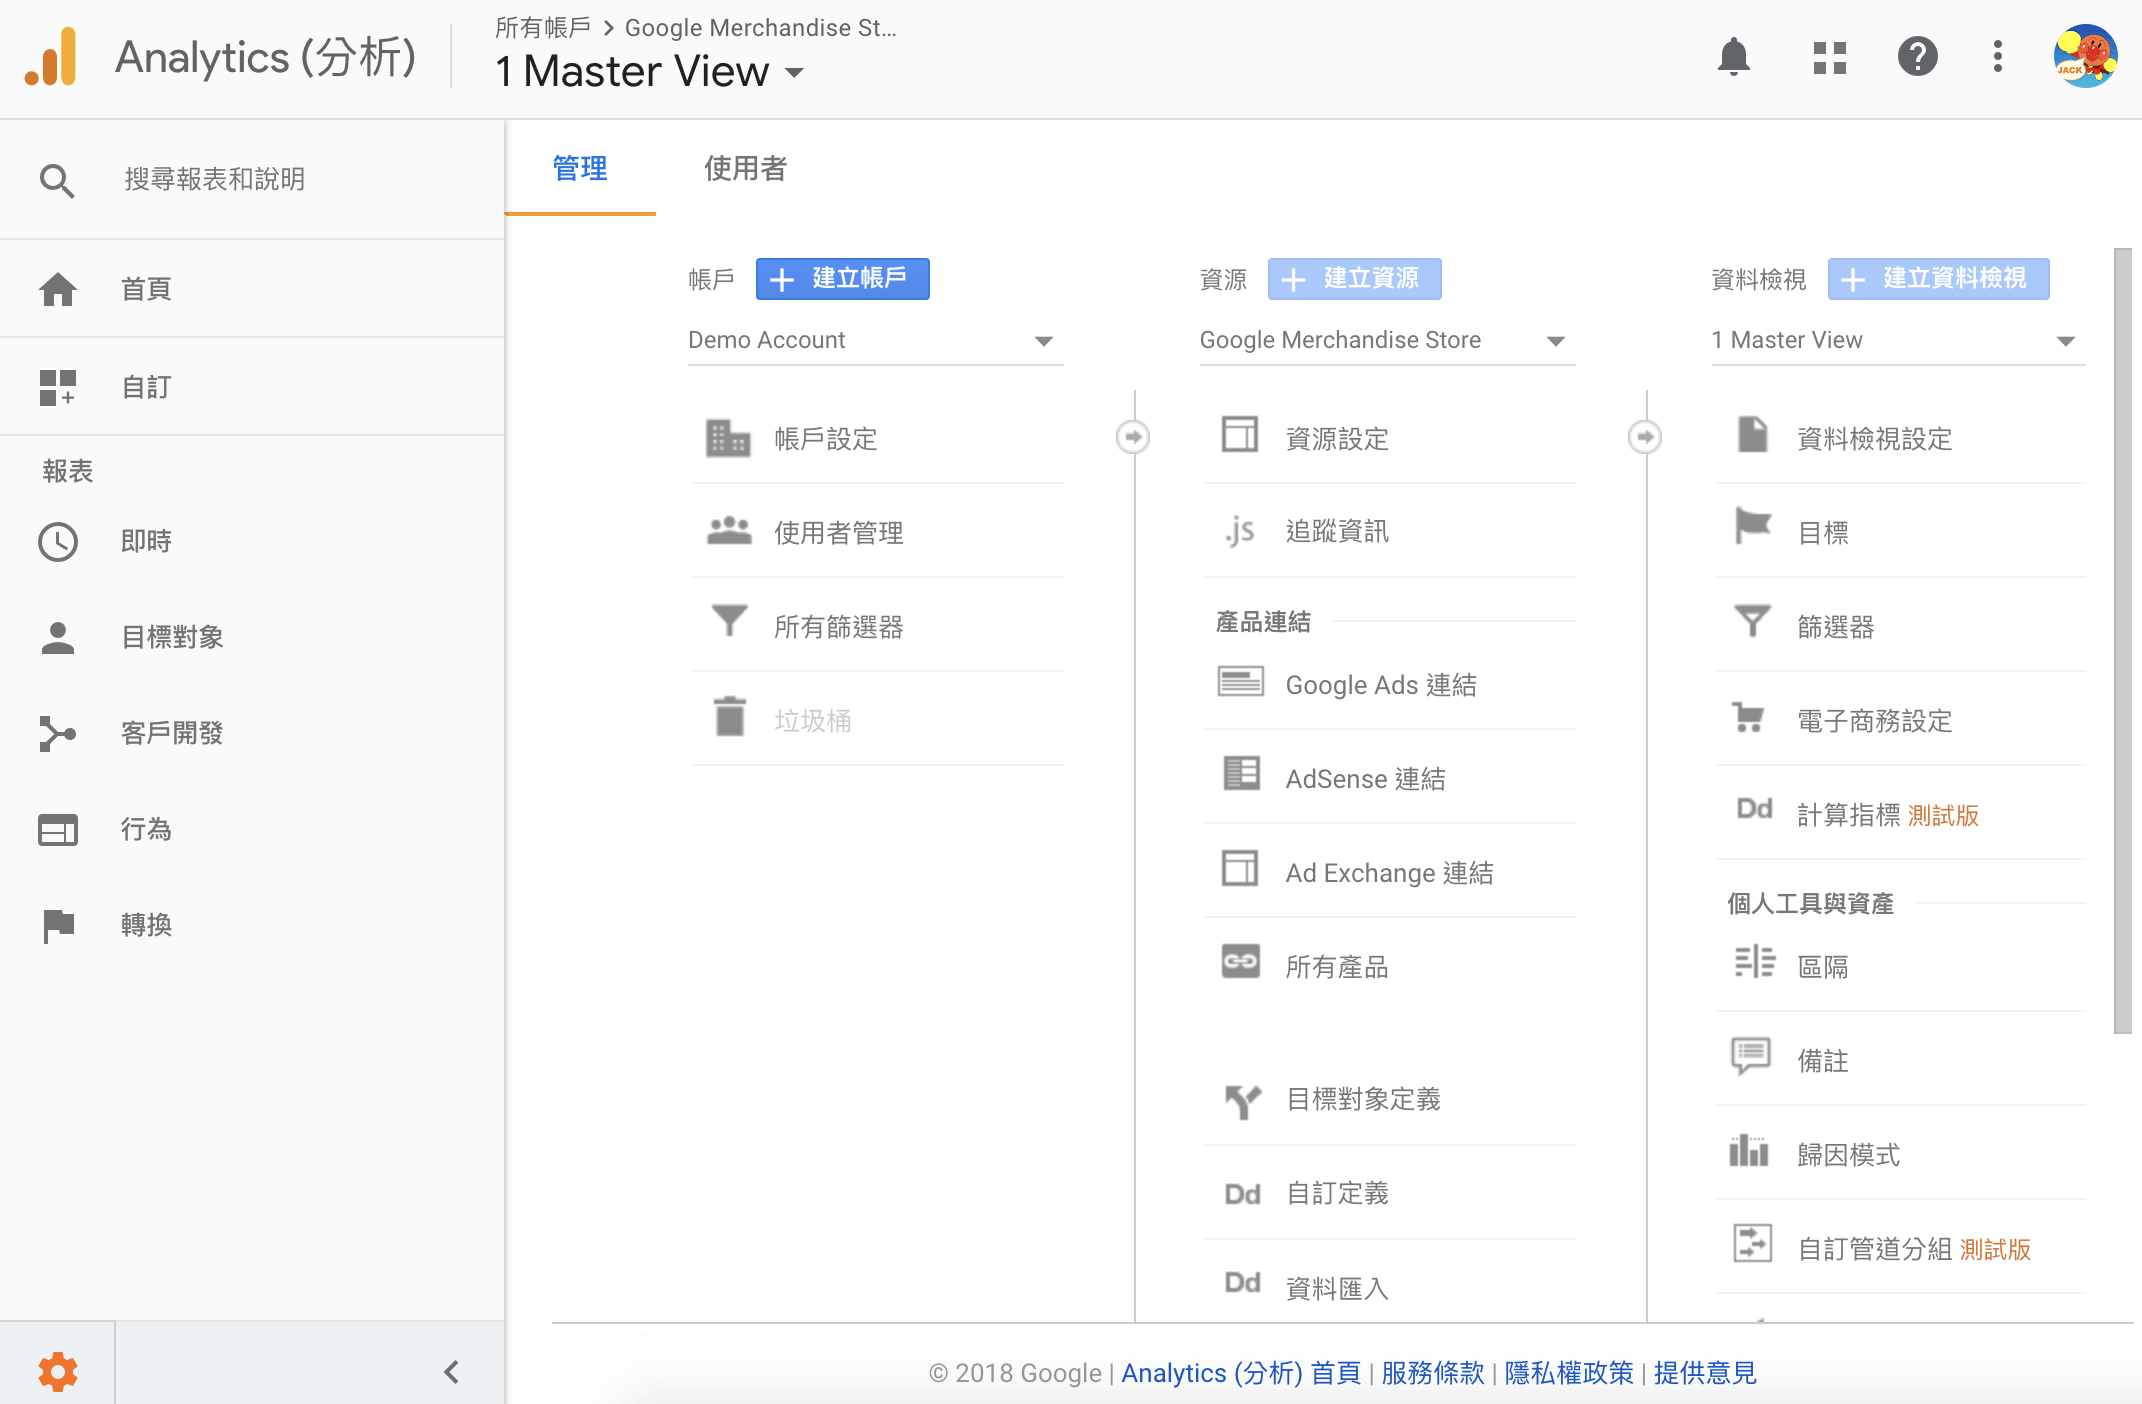This screenshot has height=1404, width=2142.
Task: Collapse the sidebar with the left chevron
Action: click(451, 1371)
